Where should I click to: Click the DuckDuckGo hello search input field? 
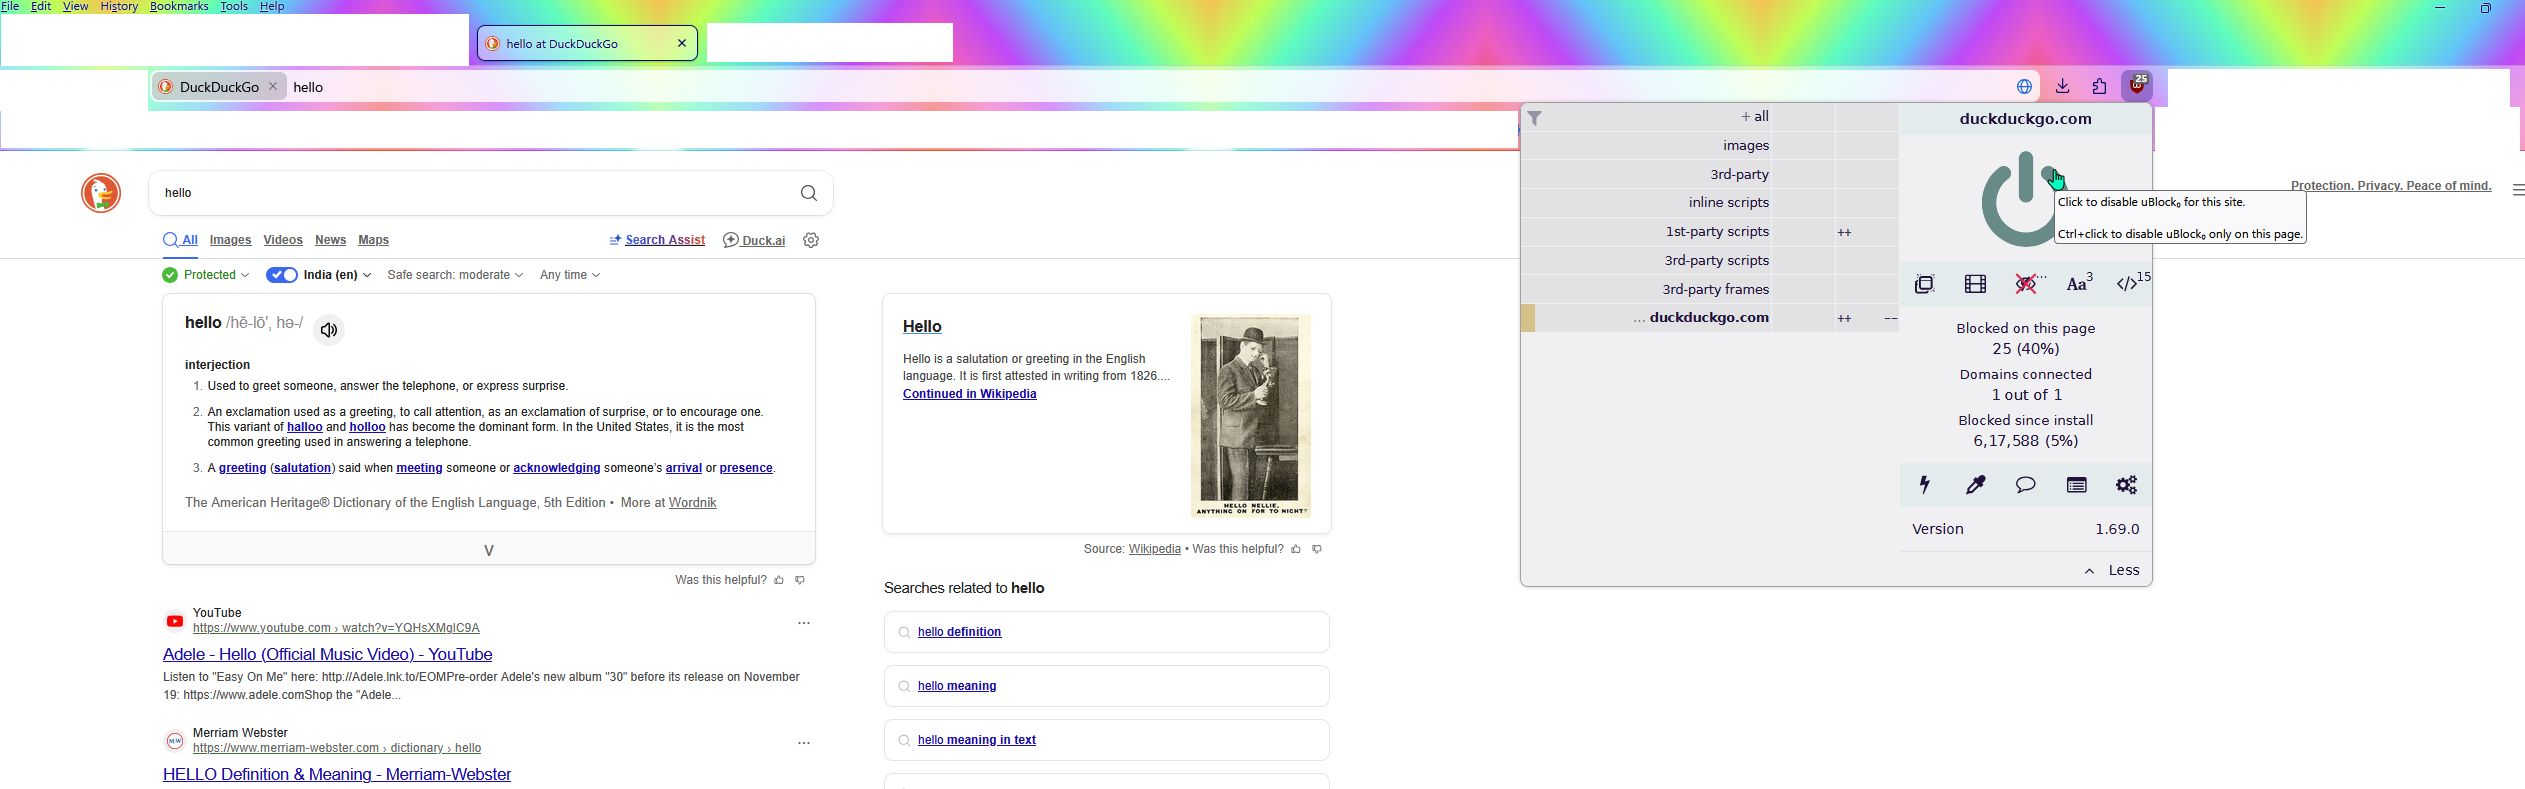pyautogui.click(x=470, y=193)
